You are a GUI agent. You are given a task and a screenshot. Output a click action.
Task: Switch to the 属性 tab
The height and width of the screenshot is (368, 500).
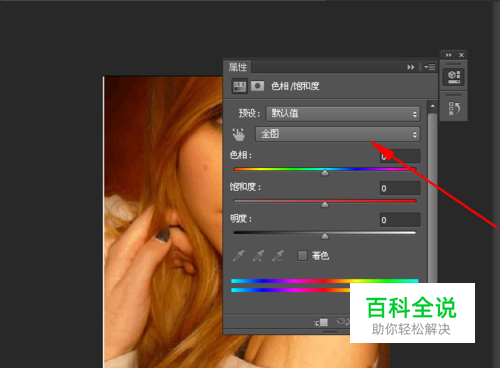point(238,67)
